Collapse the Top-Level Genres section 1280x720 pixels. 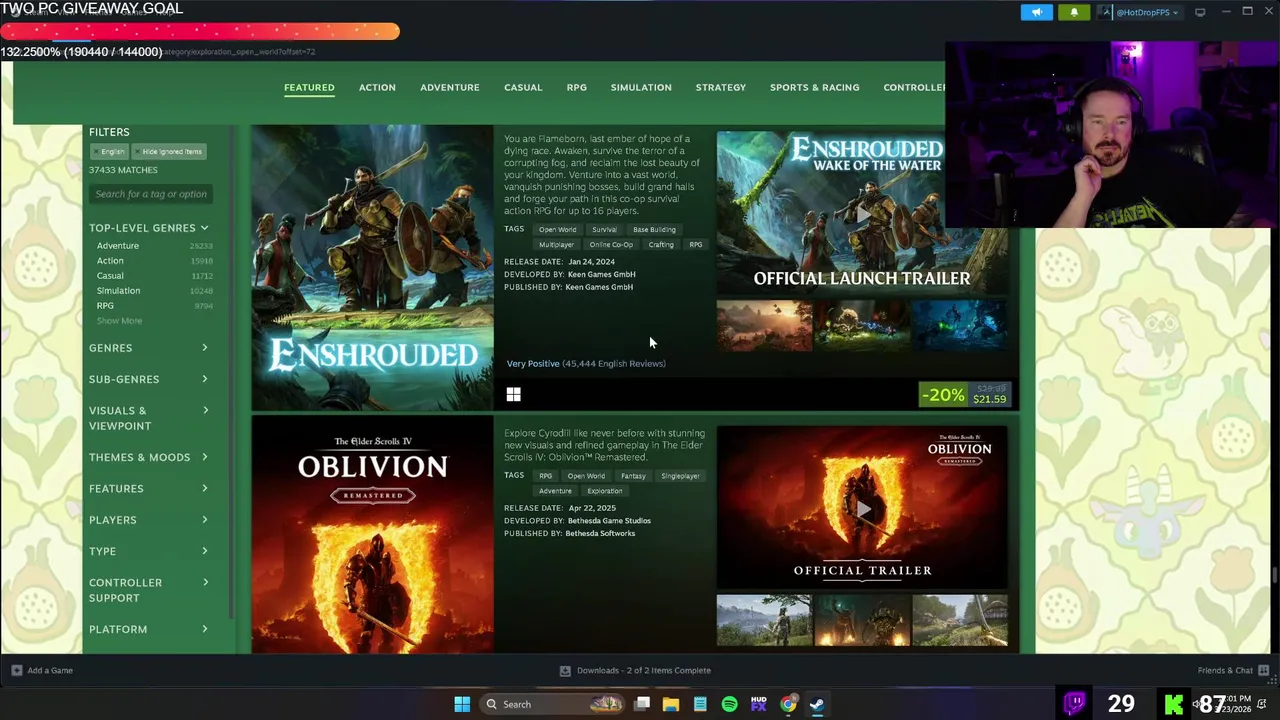tap(149, 228)
